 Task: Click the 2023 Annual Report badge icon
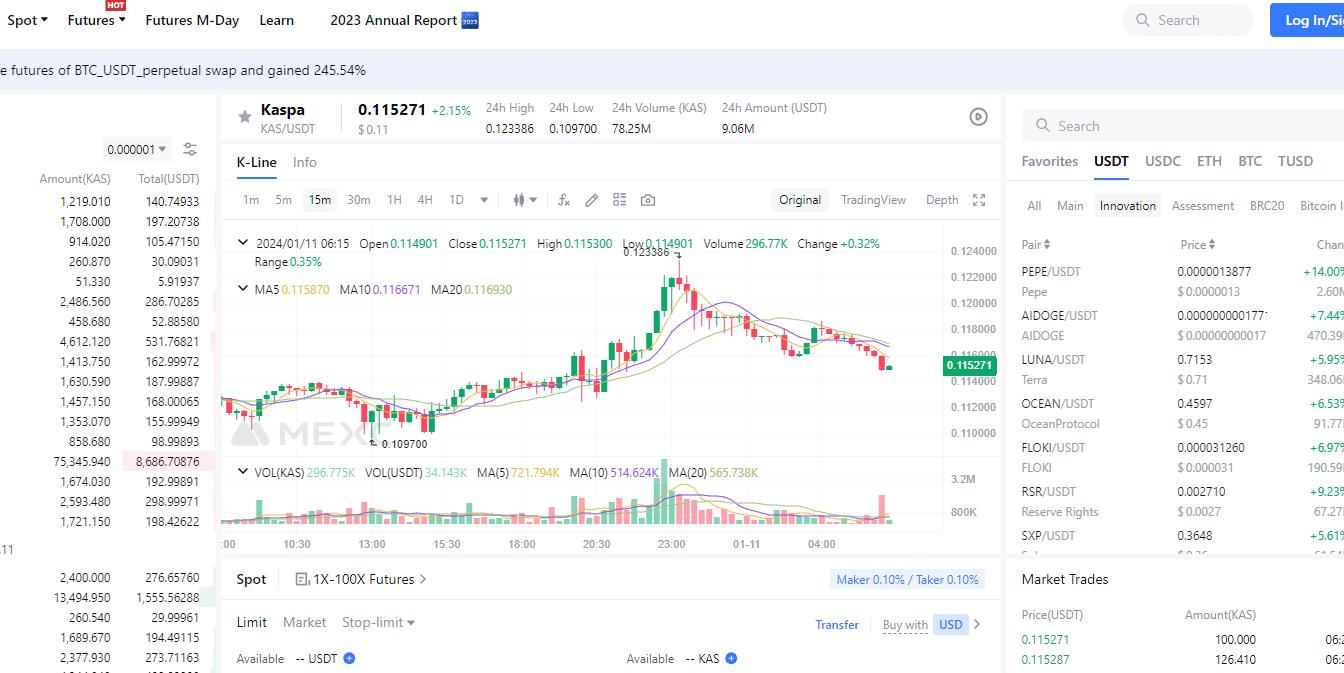(470, 20)
